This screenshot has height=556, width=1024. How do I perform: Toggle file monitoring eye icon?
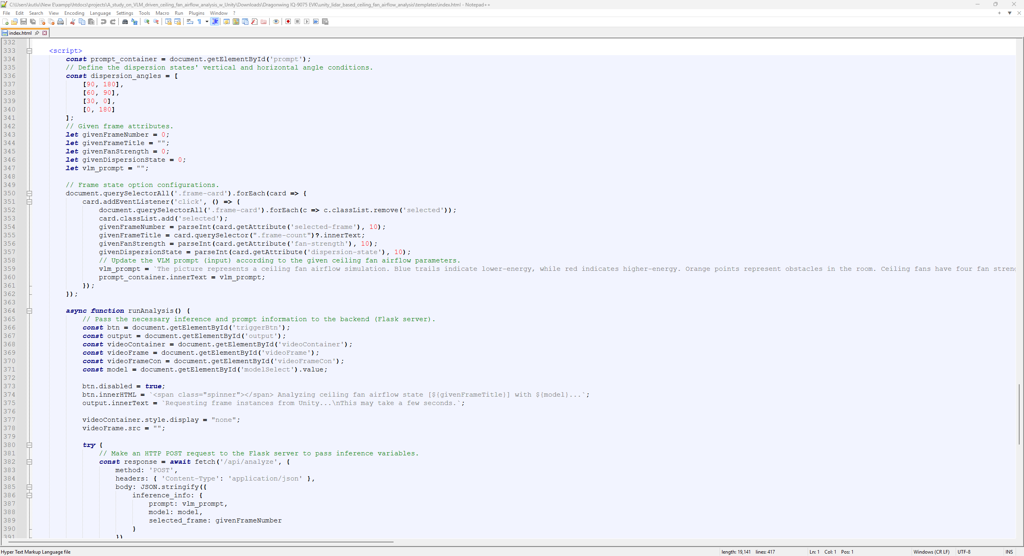tap(276, 22)
